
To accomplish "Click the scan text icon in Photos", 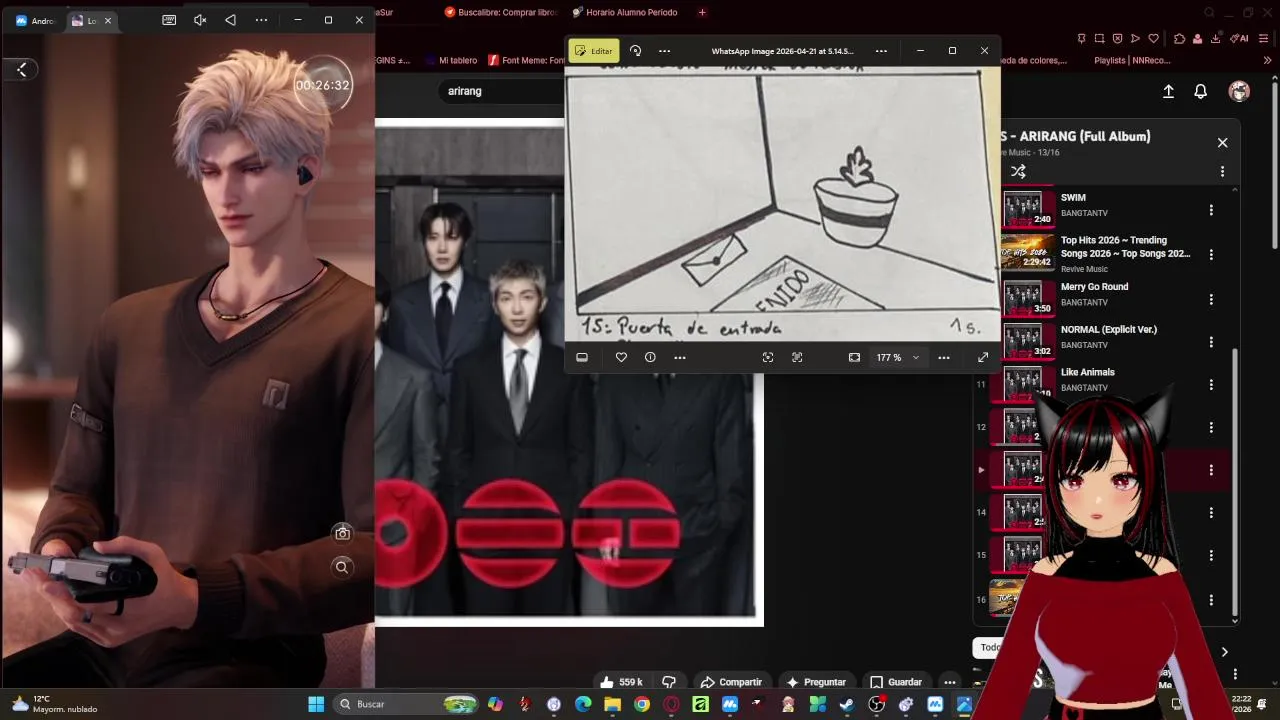I will (797, 357).
